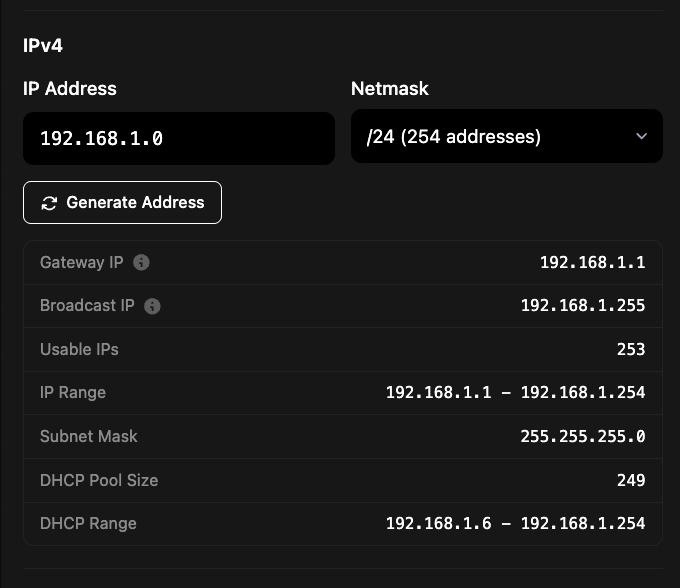The height and width of the screenshot is (588, 680).
Task: Click the IP Address field label
Action: point(70,89)
